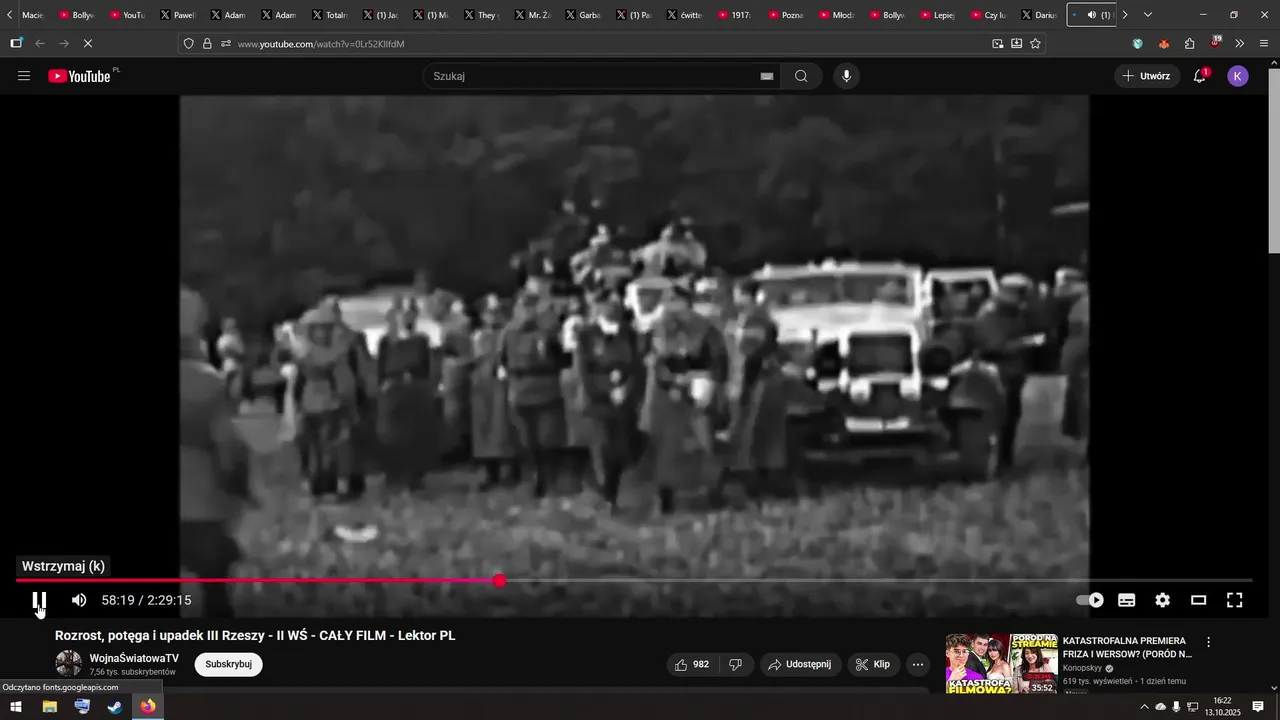Screen dimensions: 1280x720
Task: Open options for the Konopskyy recommended video
Action: (1208, 642)
